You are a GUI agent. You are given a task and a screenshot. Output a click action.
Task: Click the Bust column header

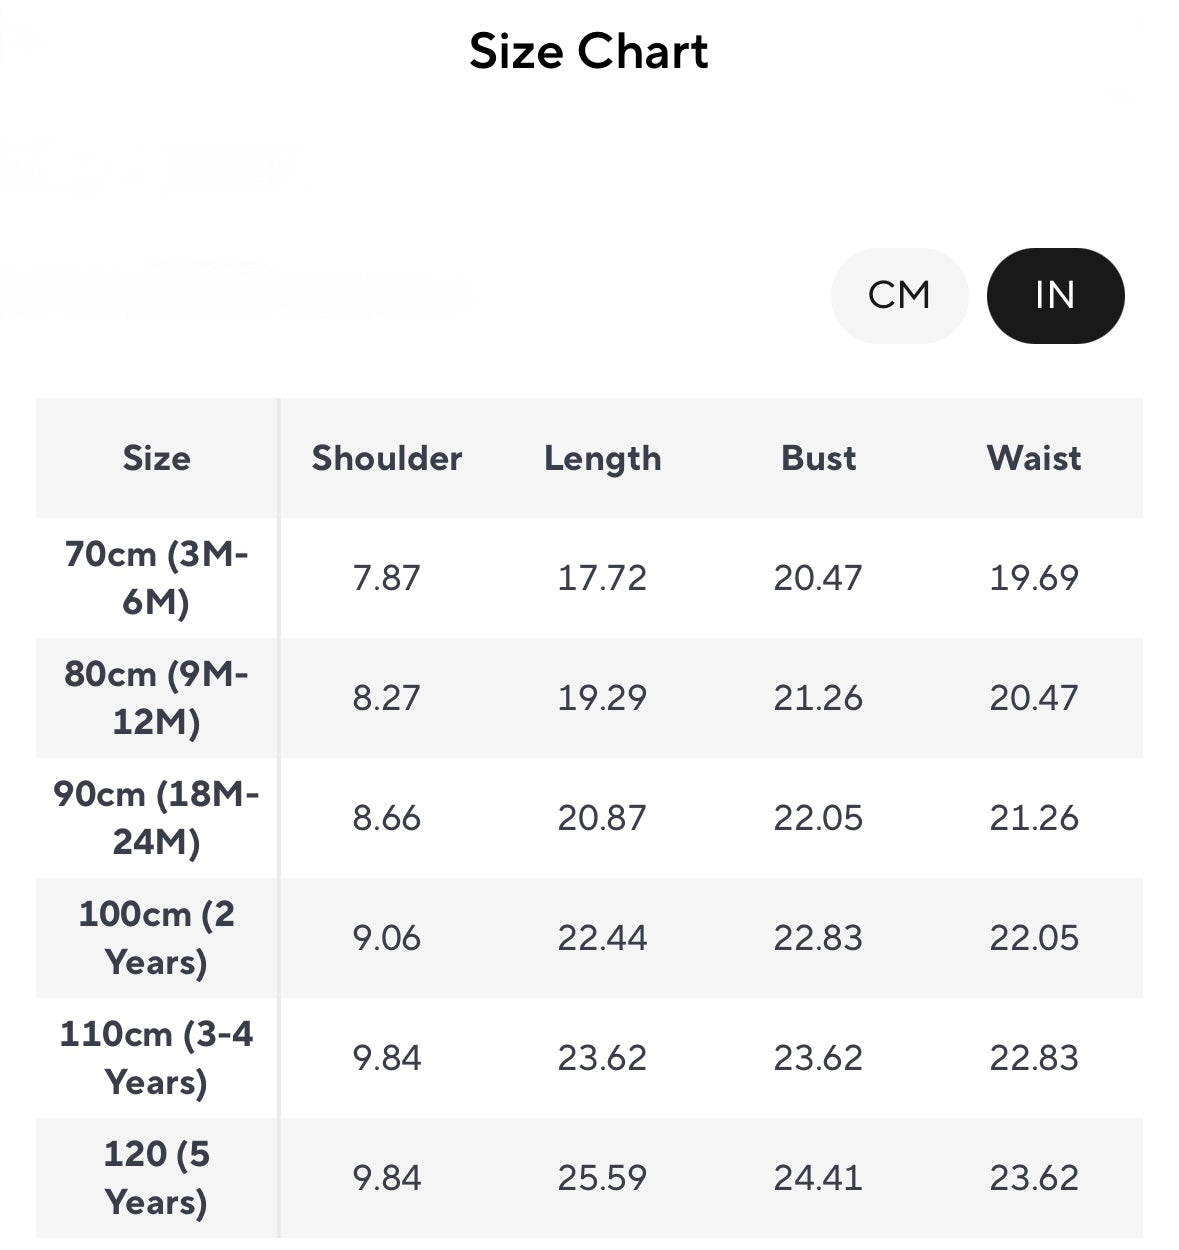click(x=819, y=458)
